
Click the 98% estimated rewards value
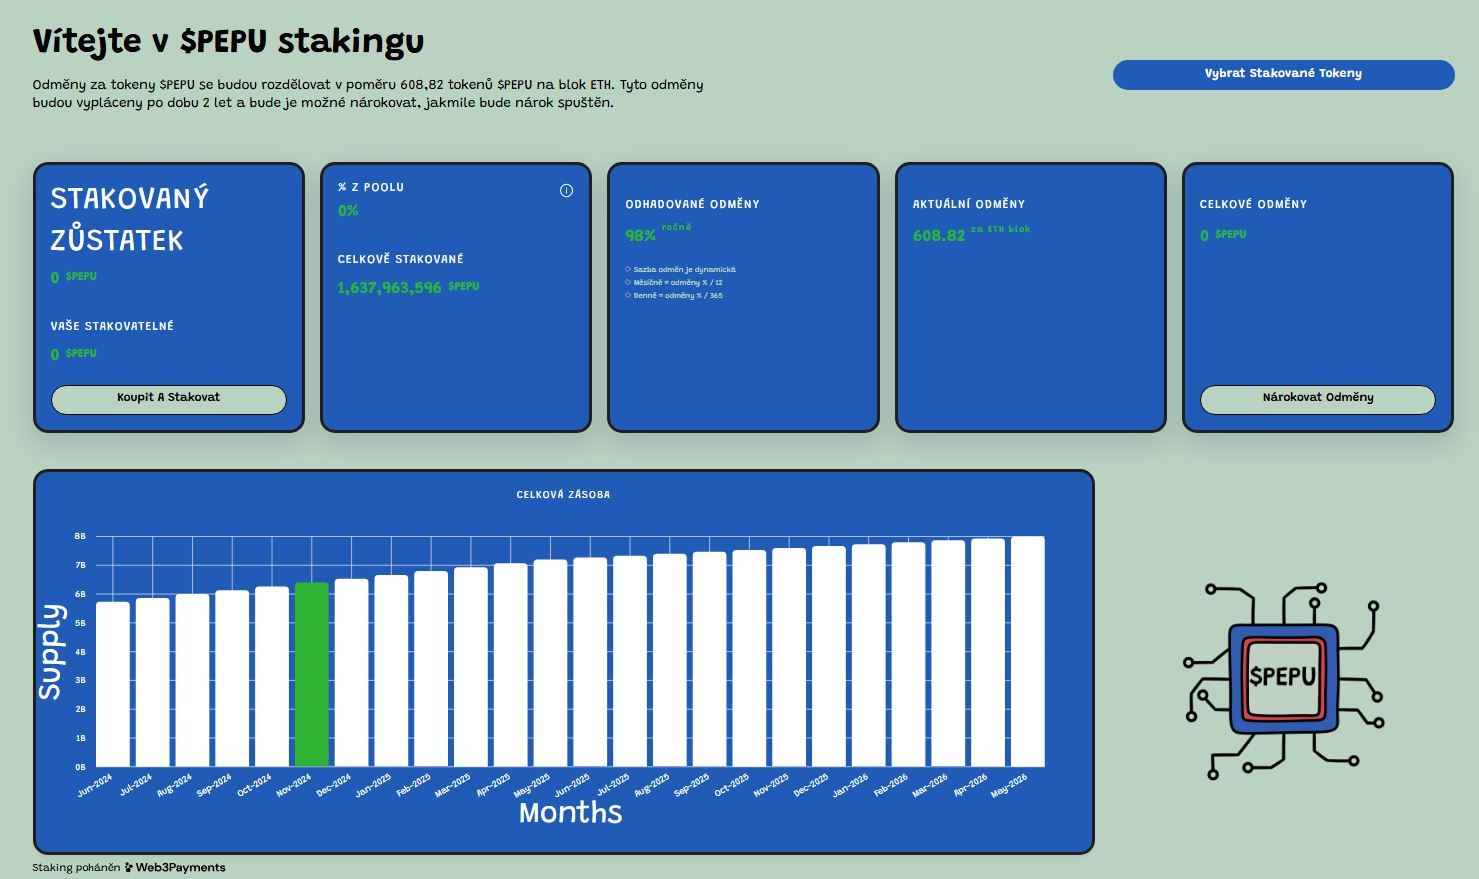point(640,236)
